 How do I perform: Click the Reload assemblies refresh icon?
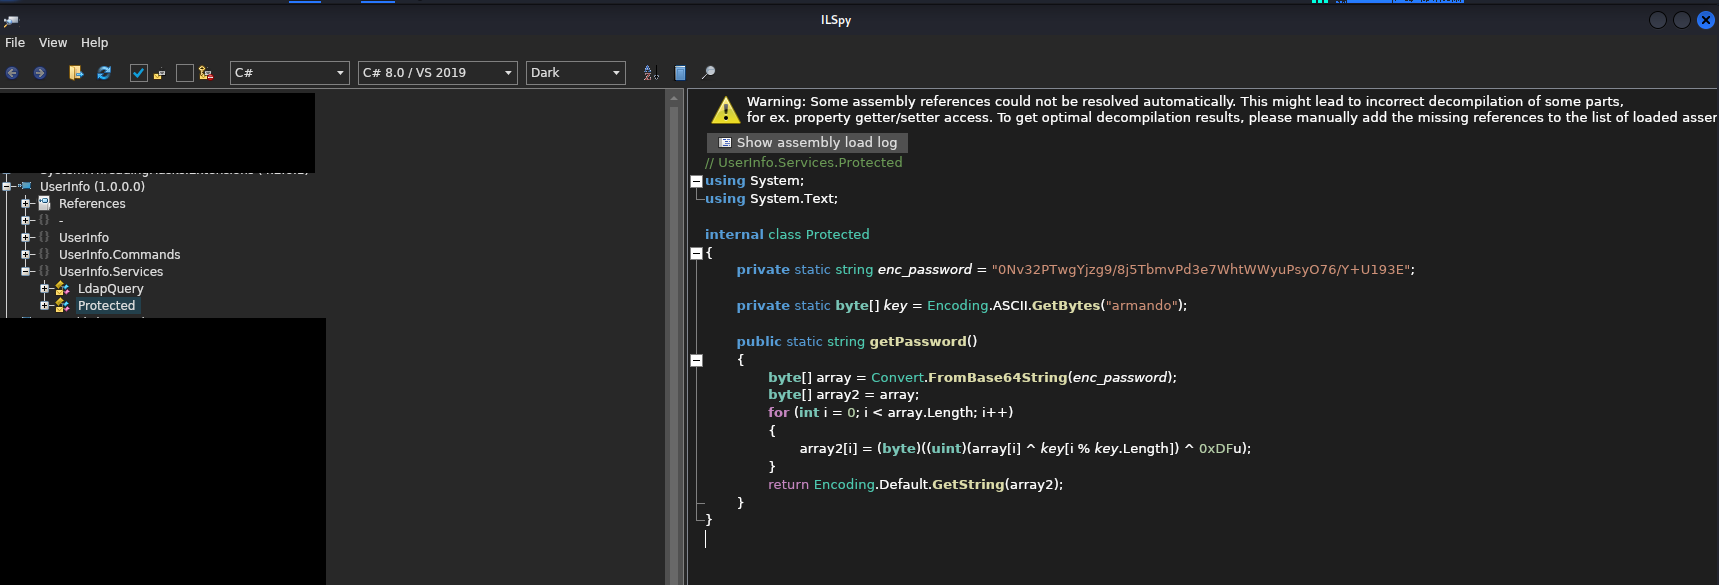[x=104, y=73]
